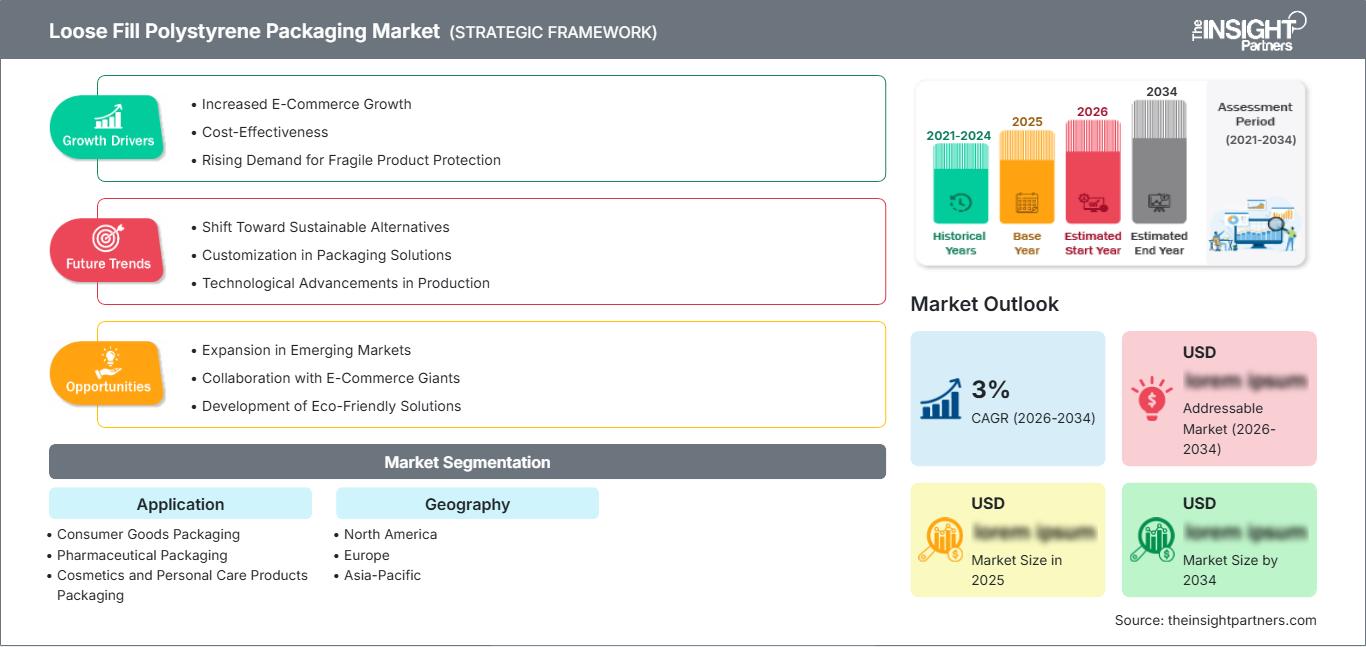Click the Consumer Goods Packaging item
The image size is (1366, 647).
tap(148, 534)
